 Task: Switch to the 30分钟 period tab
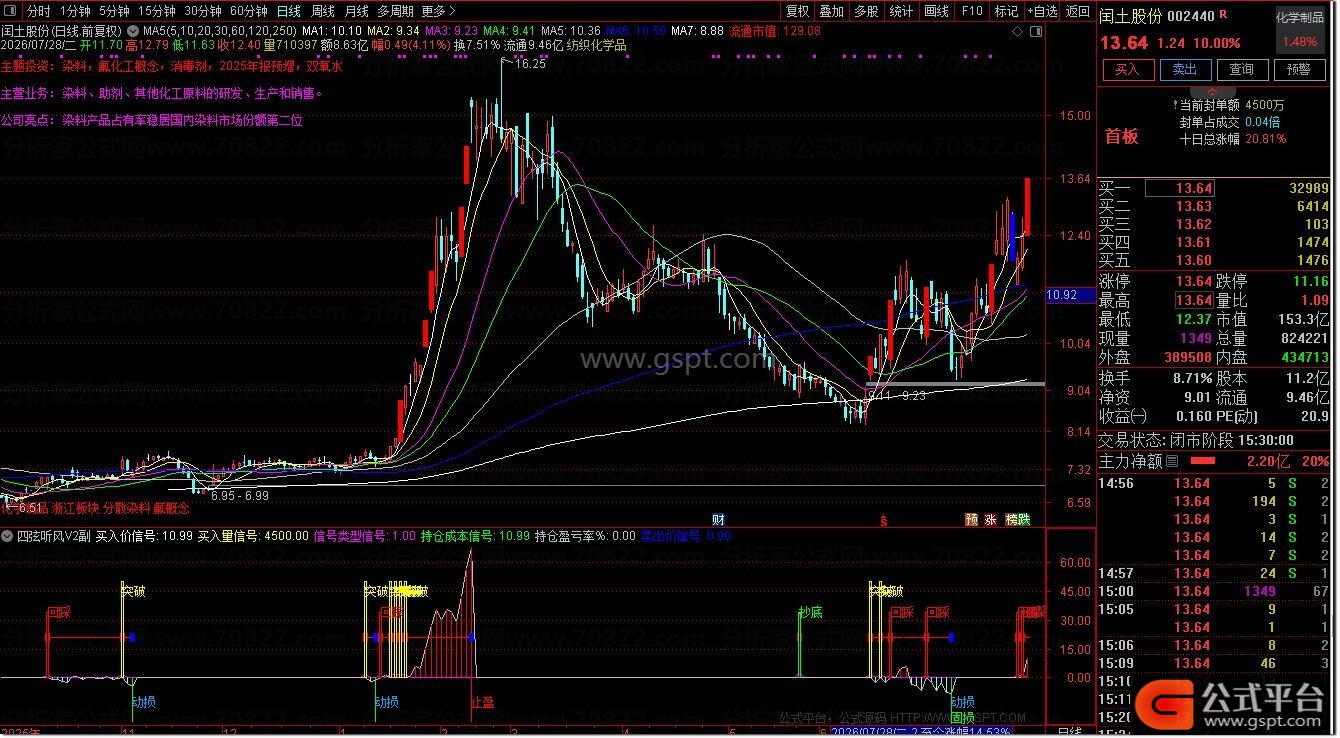pos(203,11)
